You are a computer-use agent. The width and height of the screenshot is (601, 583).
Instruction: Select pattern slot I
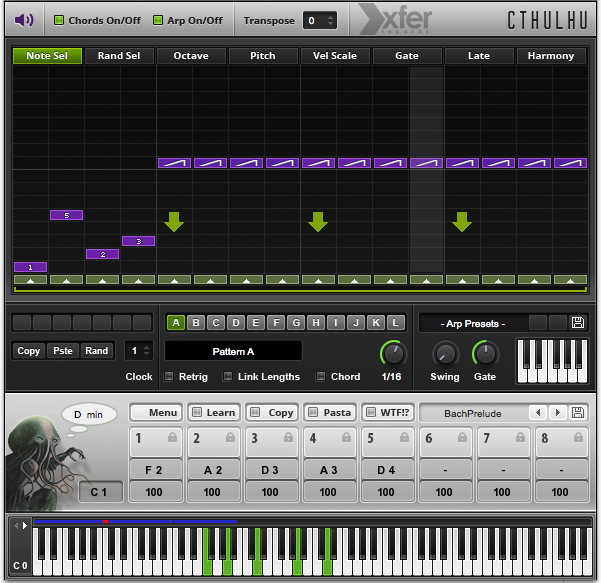(336, 323)
